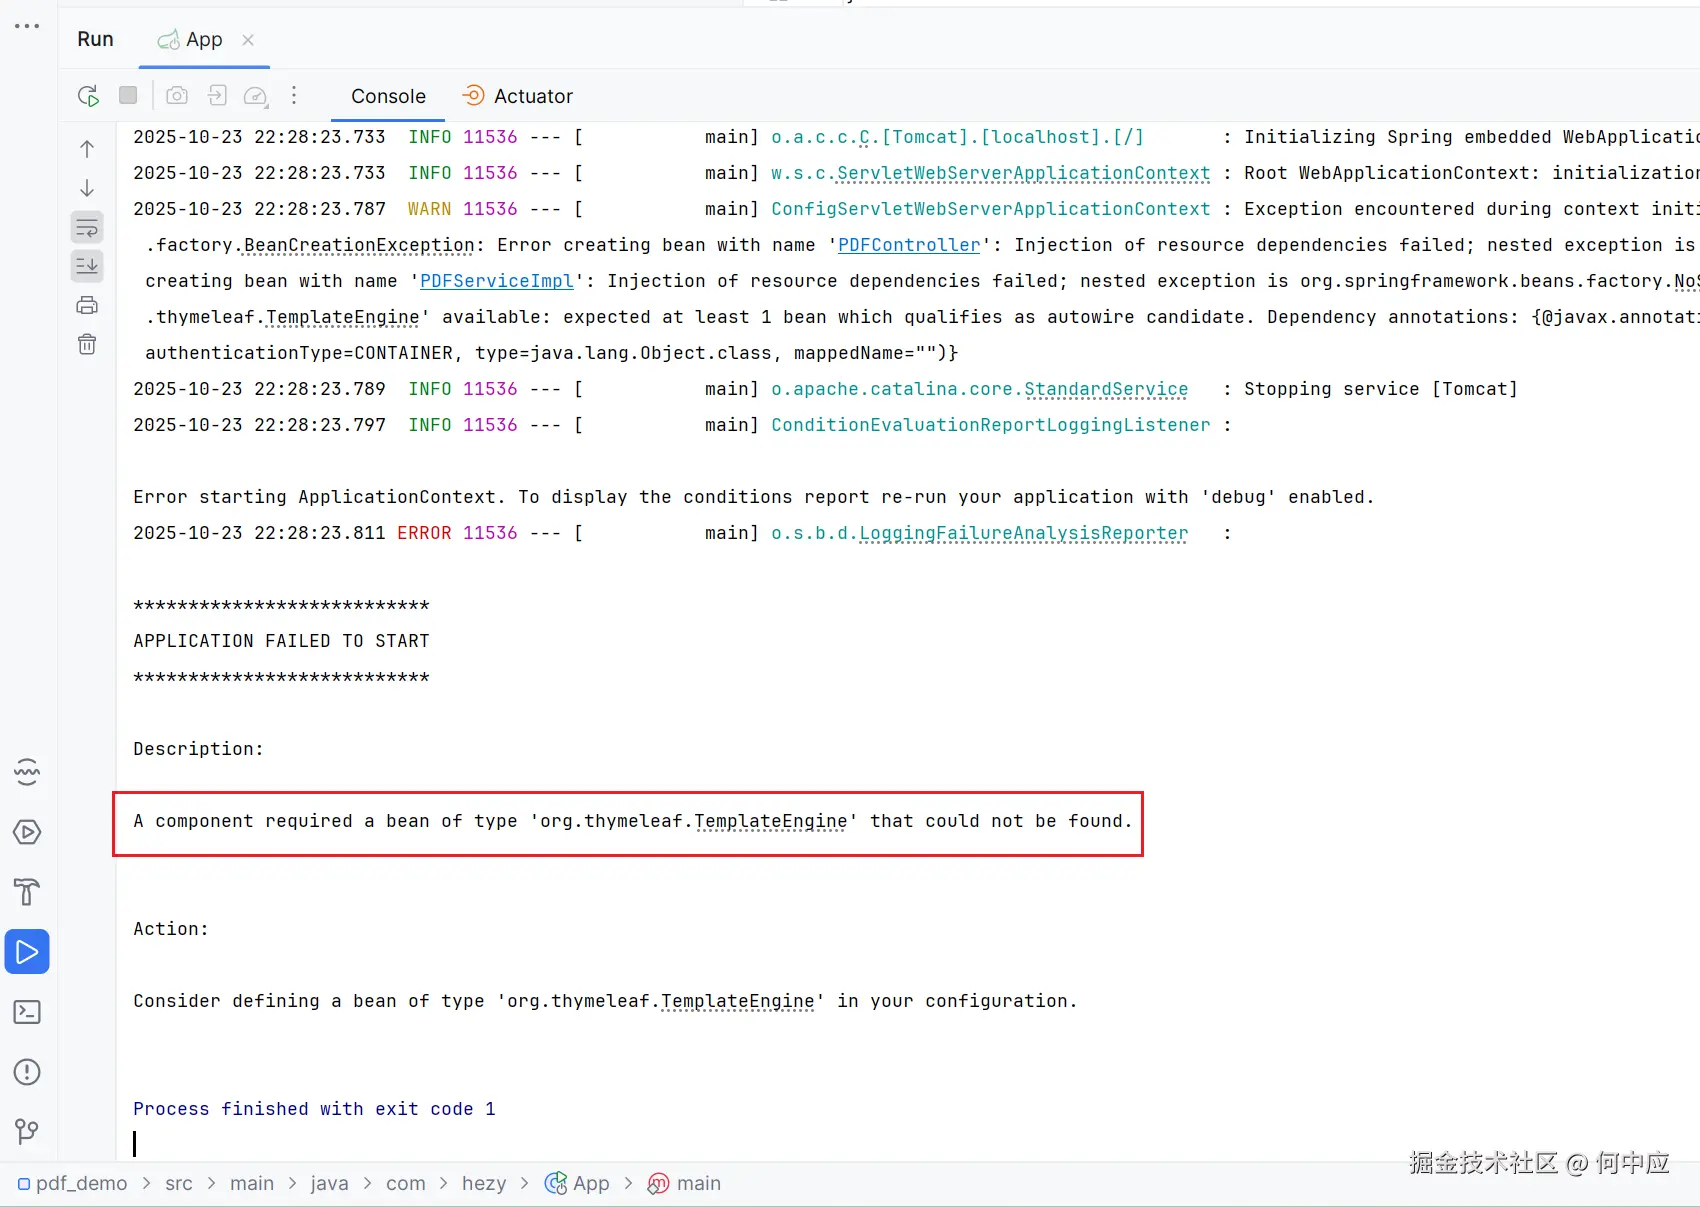Click com in the breadcrumb bar
This screenshot has height=1207, width=1700.
coord(406,1183)
